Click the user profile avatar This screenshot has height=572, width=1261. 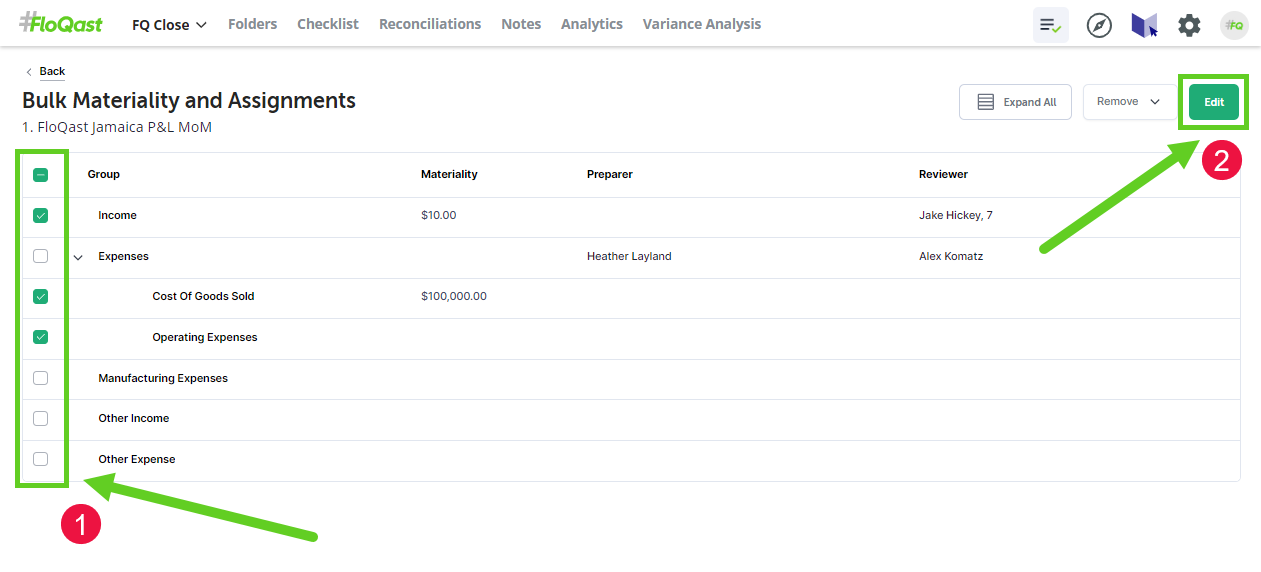[1234, 25]
